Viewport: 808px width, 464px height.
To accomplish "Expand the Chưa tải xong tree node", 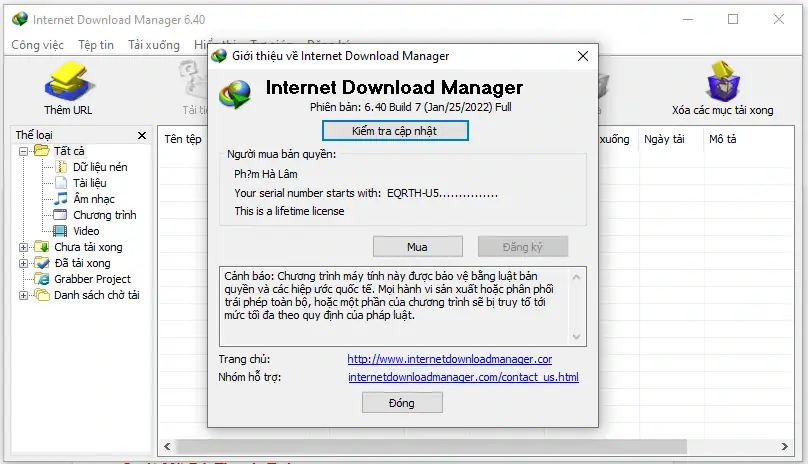I will [23, 247].
